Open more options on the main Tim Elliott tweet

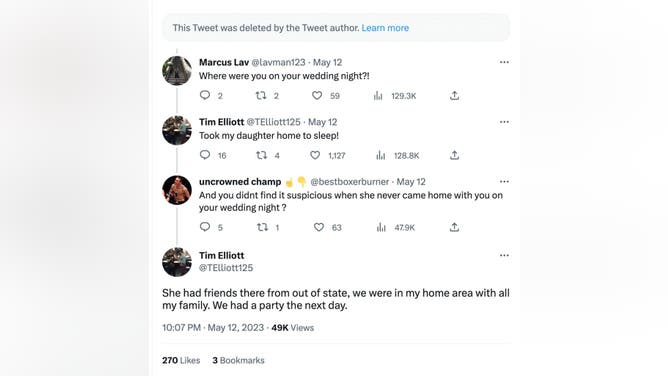click(504, 255)
